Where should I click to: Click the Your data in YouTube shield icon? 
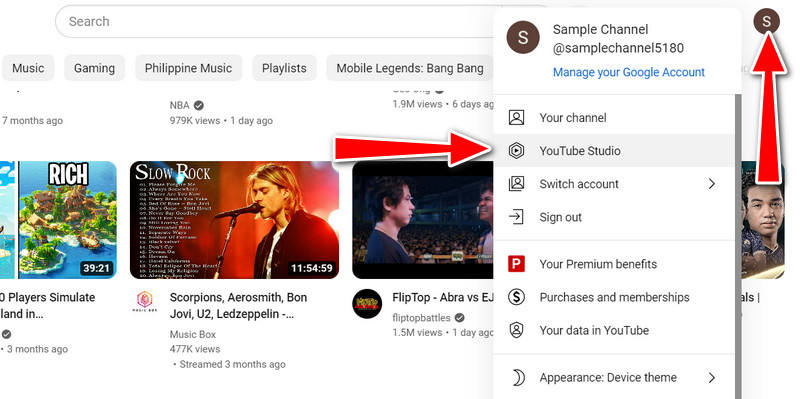tap(516, 330)
